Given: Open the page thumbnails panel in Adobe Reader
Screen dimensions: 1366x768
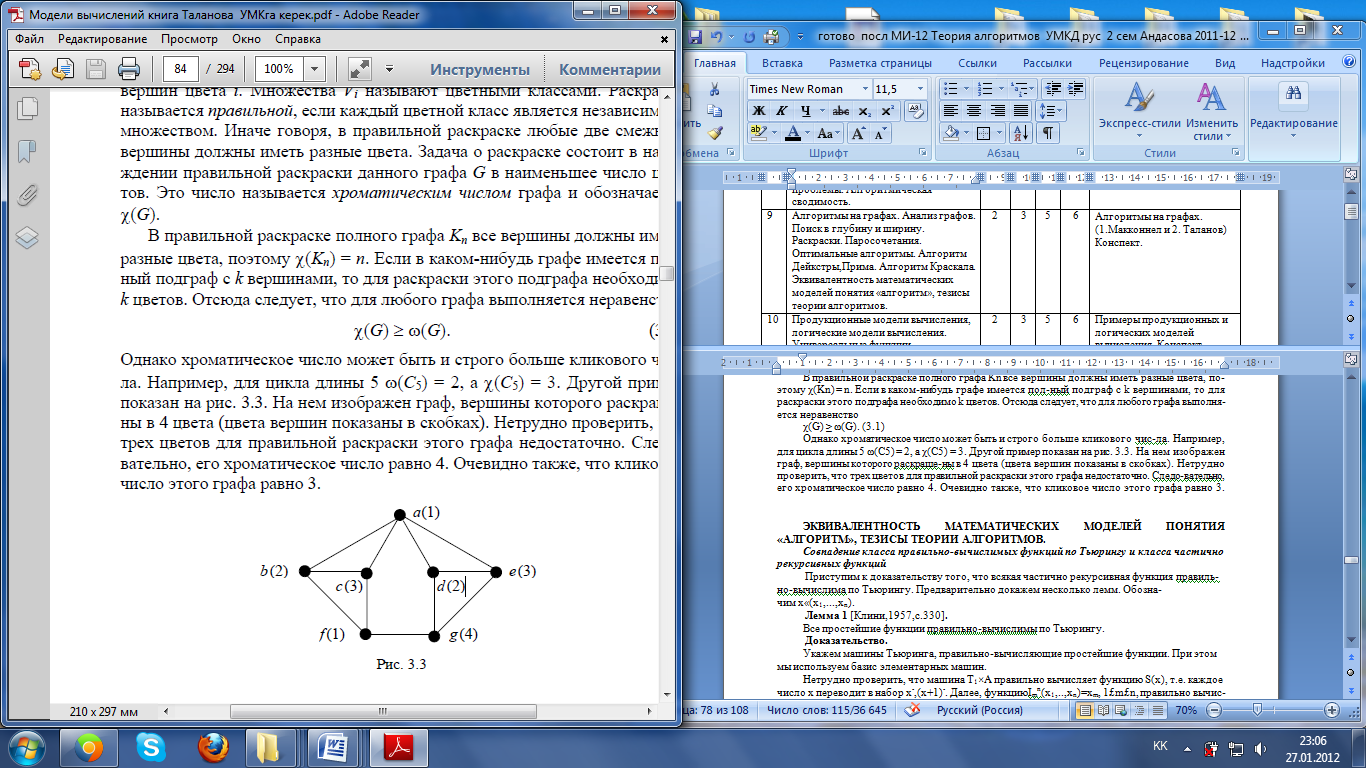Looking at the screenshot, I should coord(28,108).
